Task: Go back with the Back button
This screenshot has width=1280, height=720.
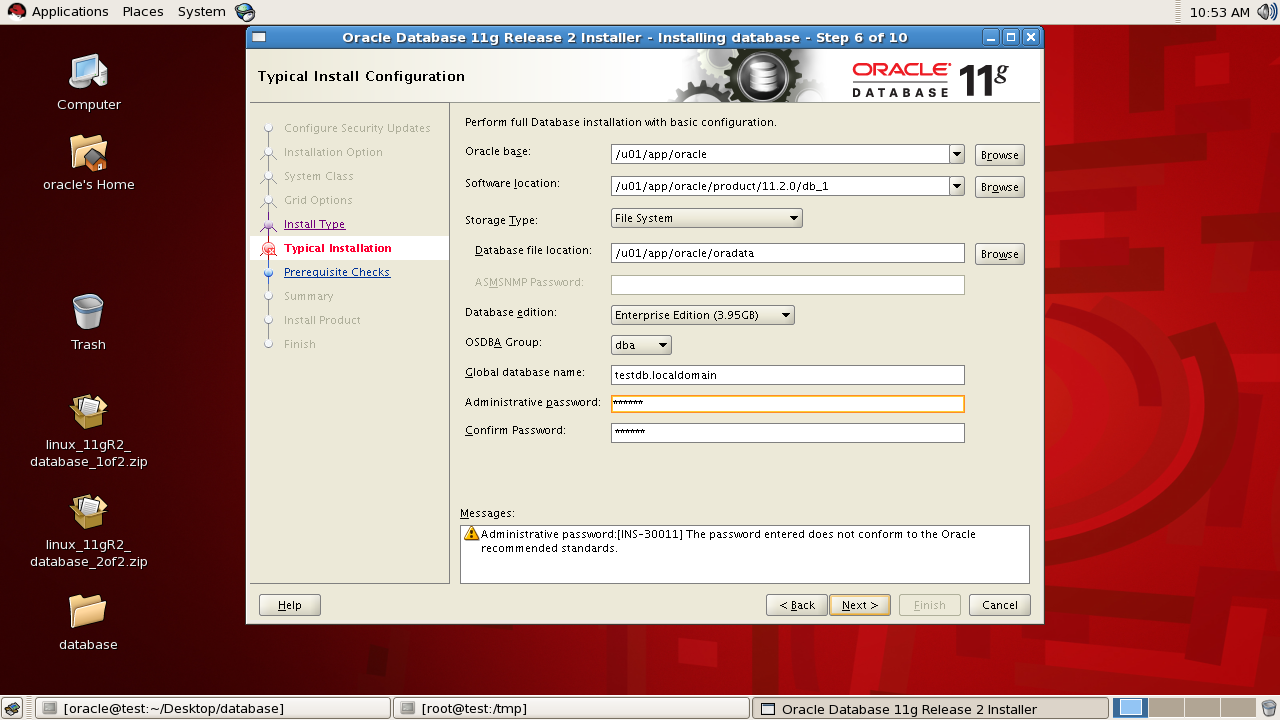Action: click(796, 605)
